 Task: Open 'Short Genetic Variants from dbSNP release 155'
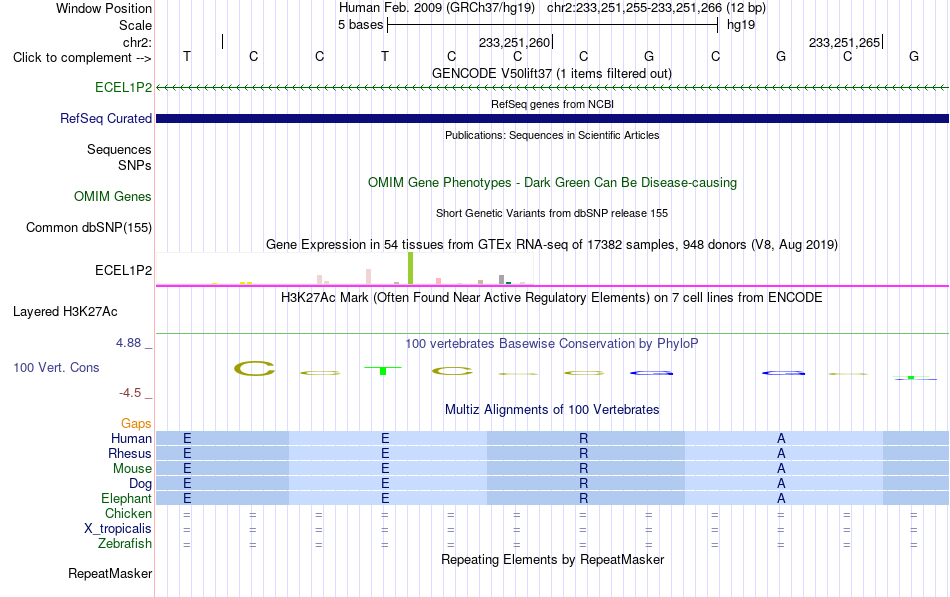click(552, 213)
